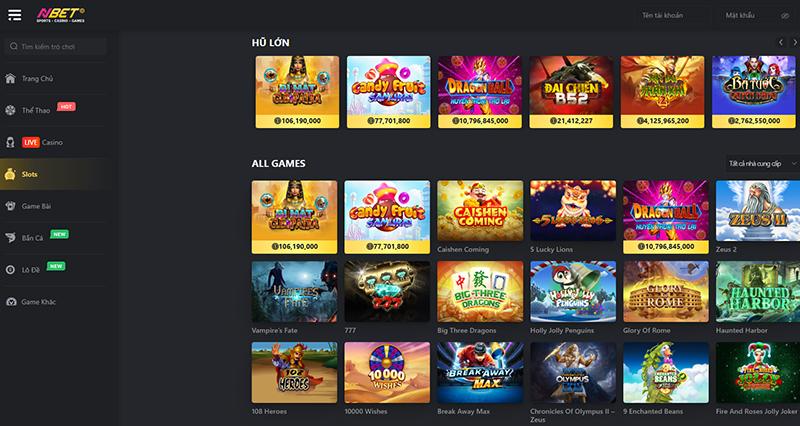
Task: Click the Game Bài cards icon
Action: (x=10, y=206)
